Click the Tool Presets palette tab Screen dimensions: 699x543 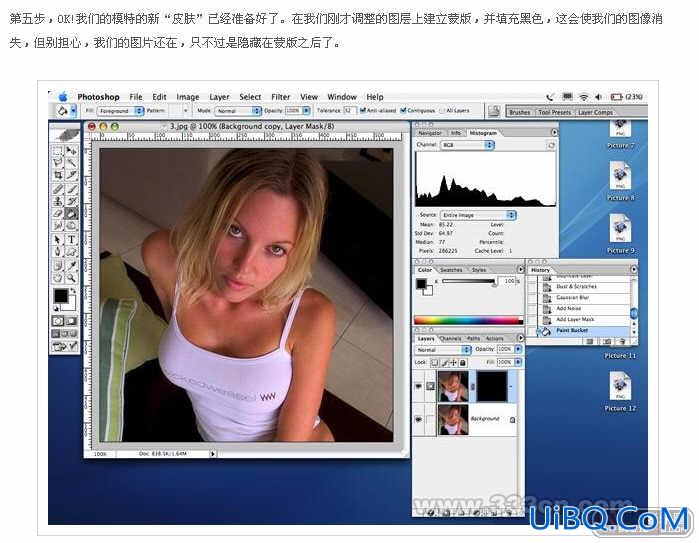click(554, 112)
